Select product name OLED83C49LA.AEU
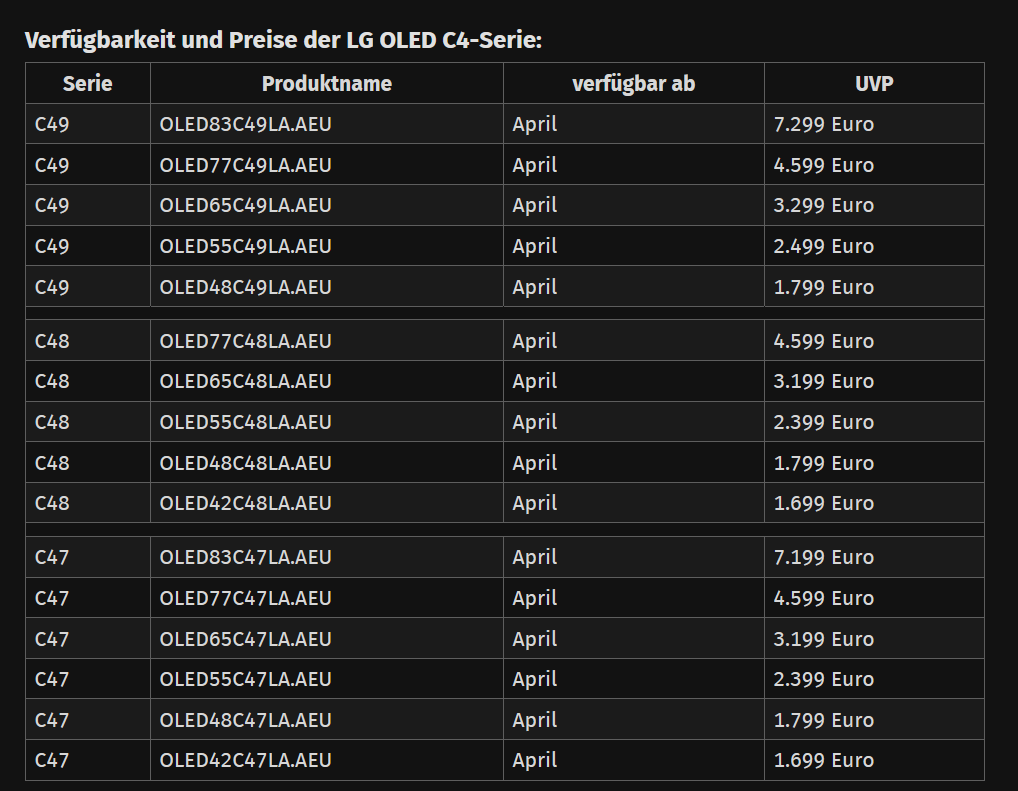The image size is (1018, 791). pyautogui.click(x=245, y=124)
